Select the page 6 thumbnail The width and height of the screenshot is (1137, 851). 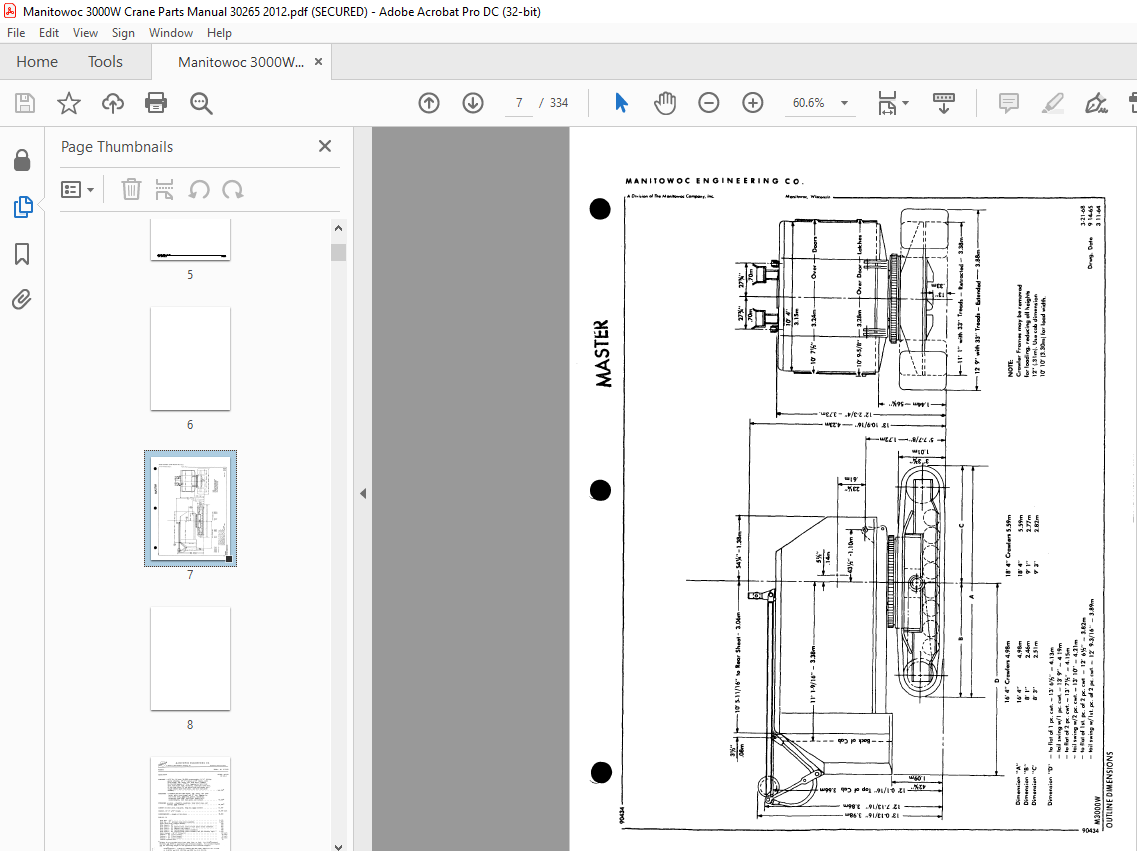coord(190,359)
